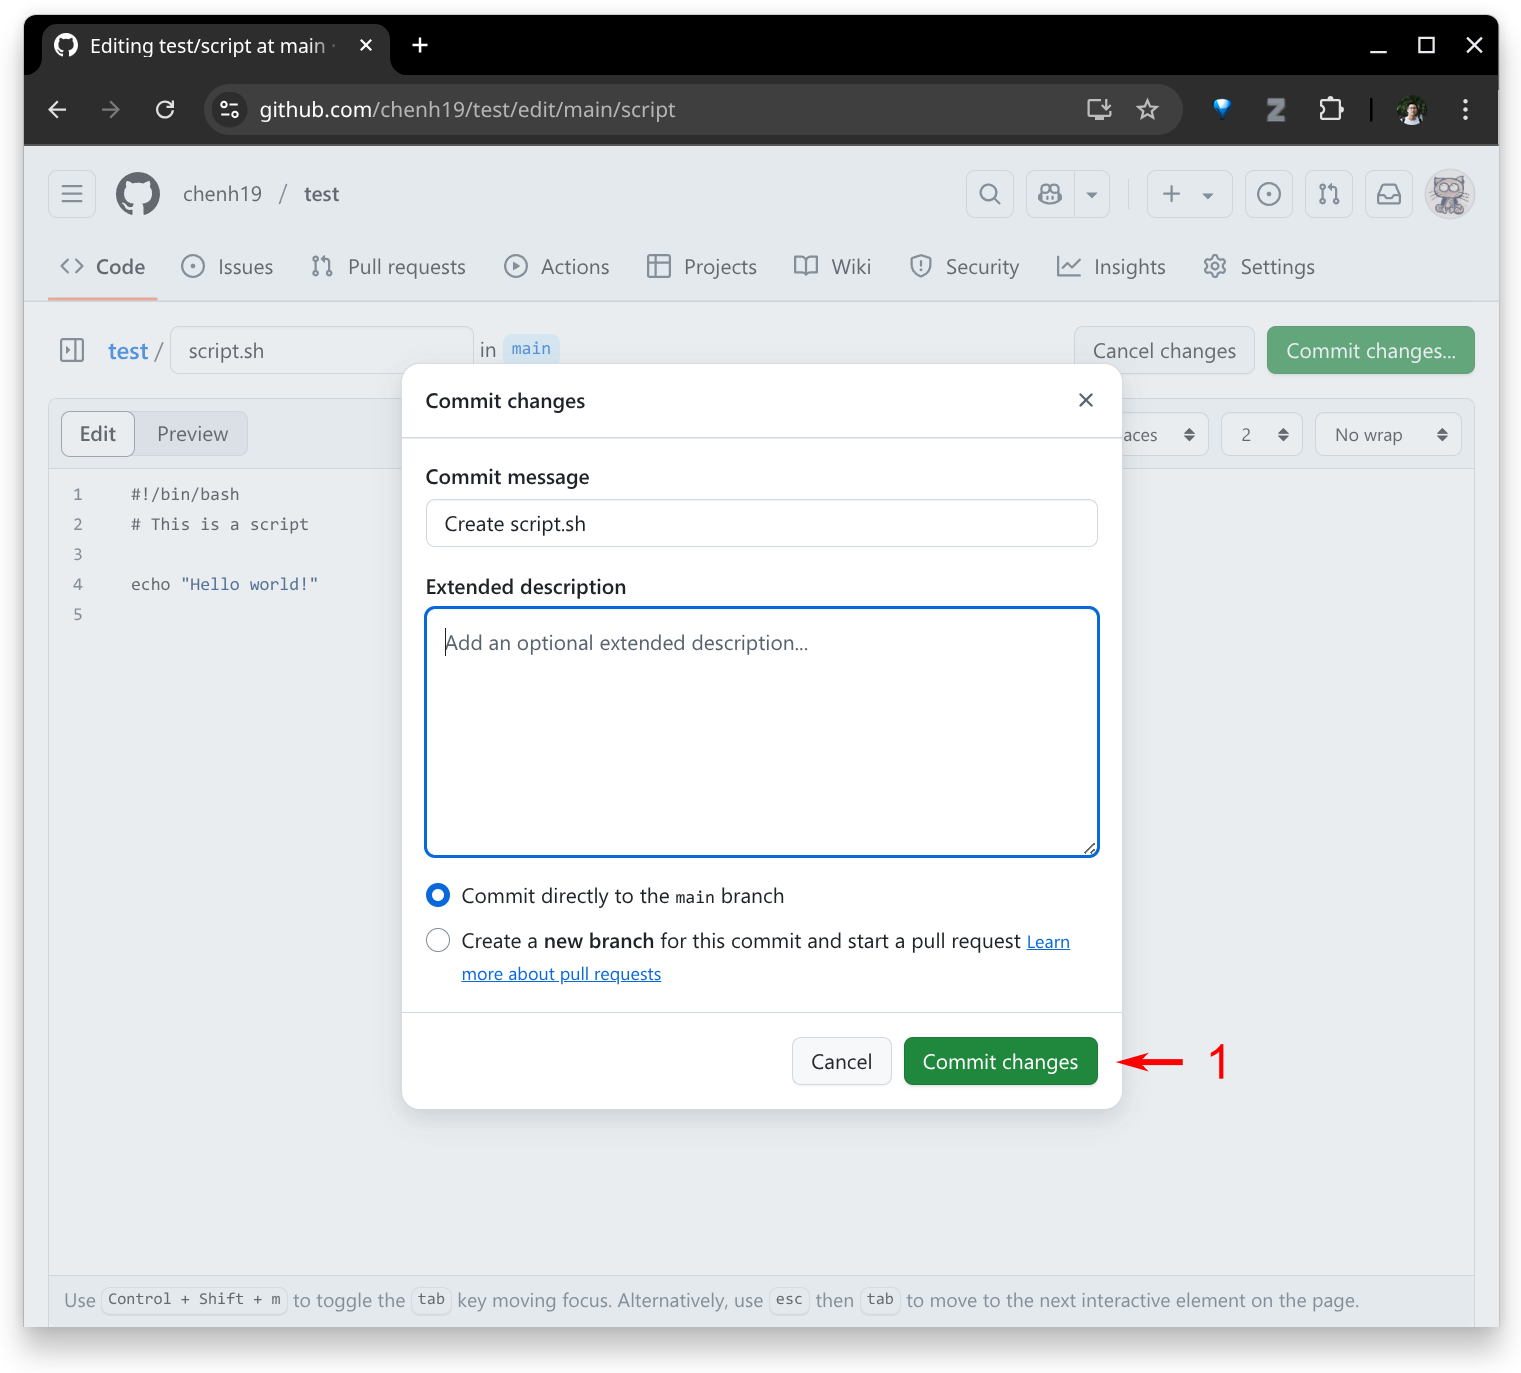The height and width of the screenshot is (1373, 1521).
Task: Open the Chrome profile avatar
Action: pyautogui.click(x=1412, y=110)
